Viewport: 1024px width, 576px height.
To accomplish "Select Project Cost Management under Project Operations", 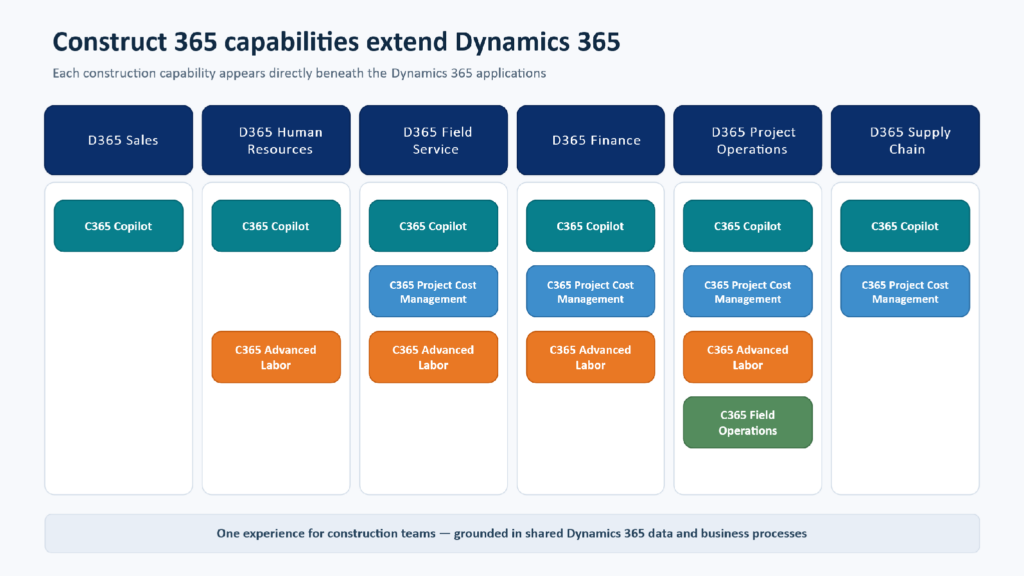I will [748, 291].
